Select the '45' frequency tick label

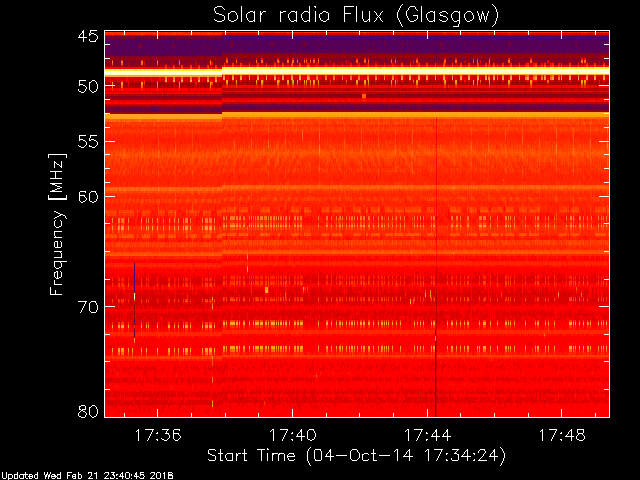(x=88, y=37)
